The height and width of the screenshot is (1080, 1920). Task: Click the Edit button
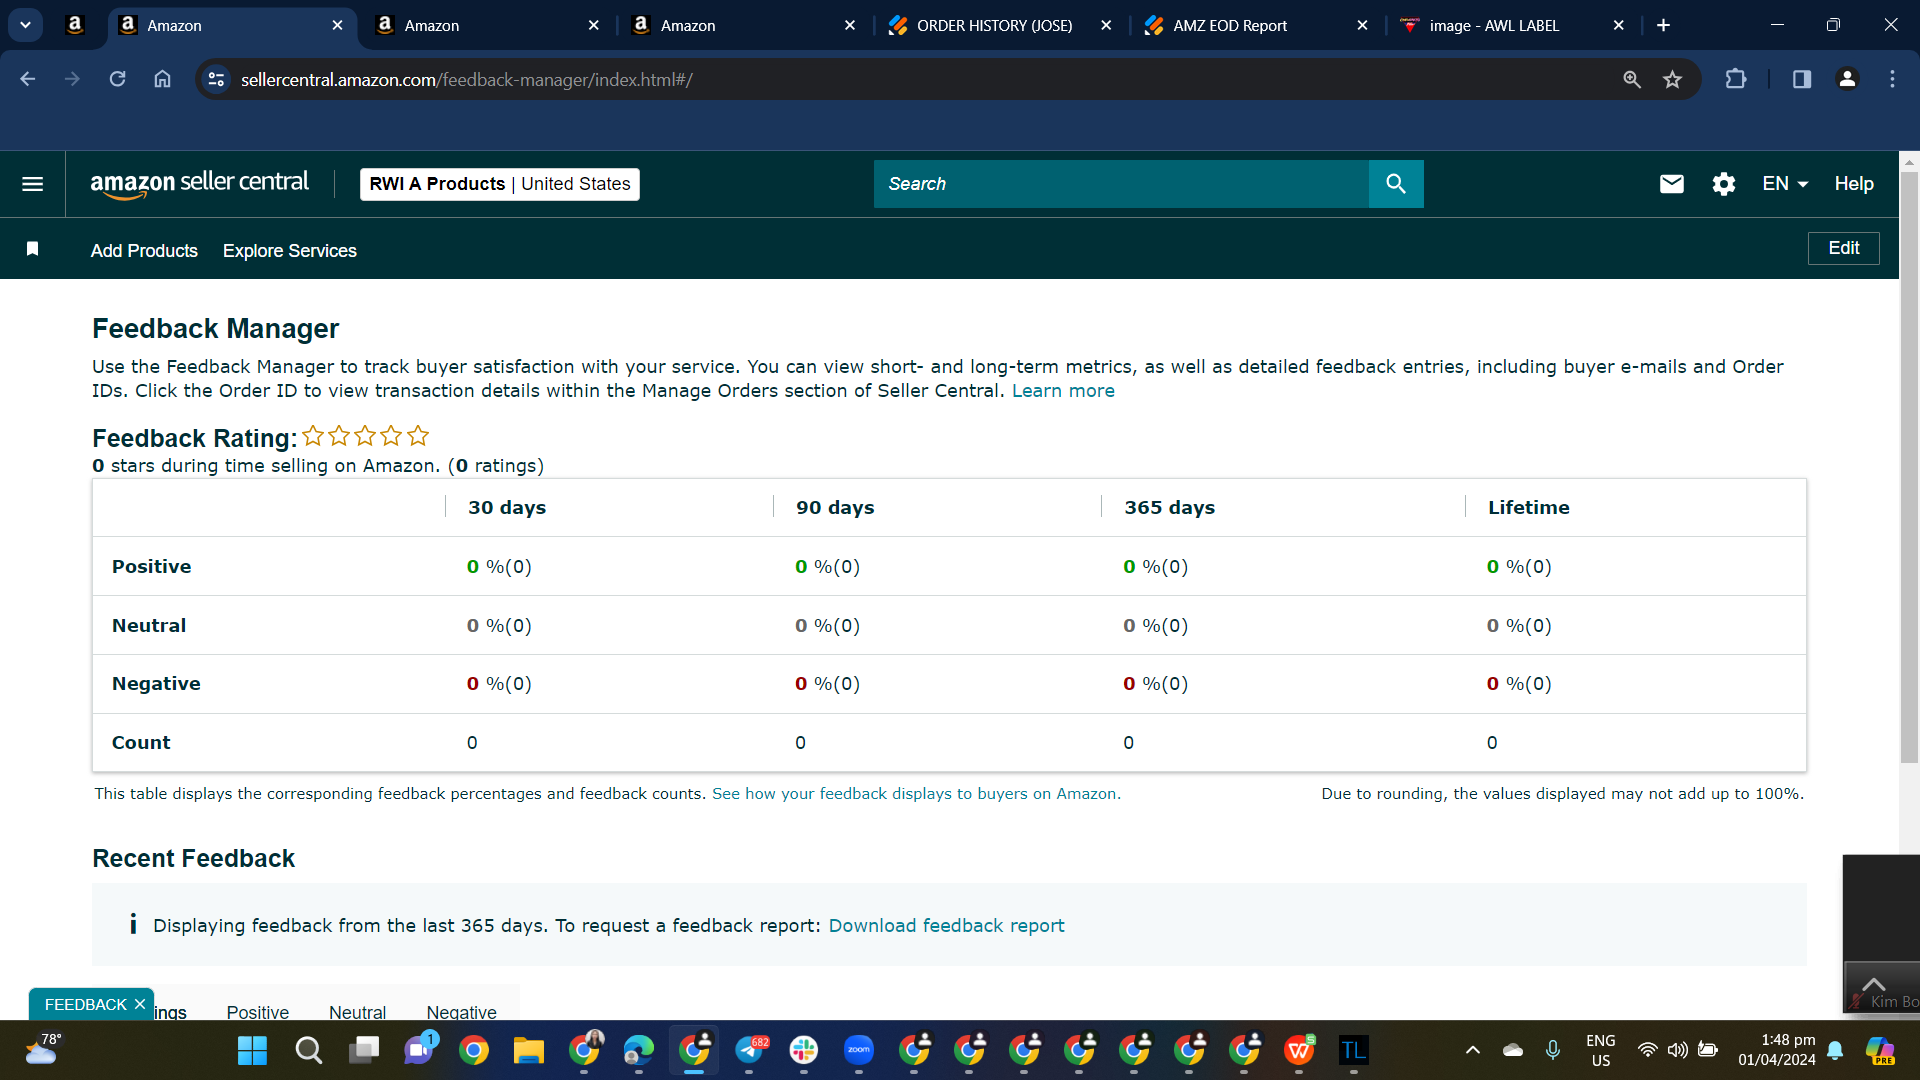[x=1844, y=248]
